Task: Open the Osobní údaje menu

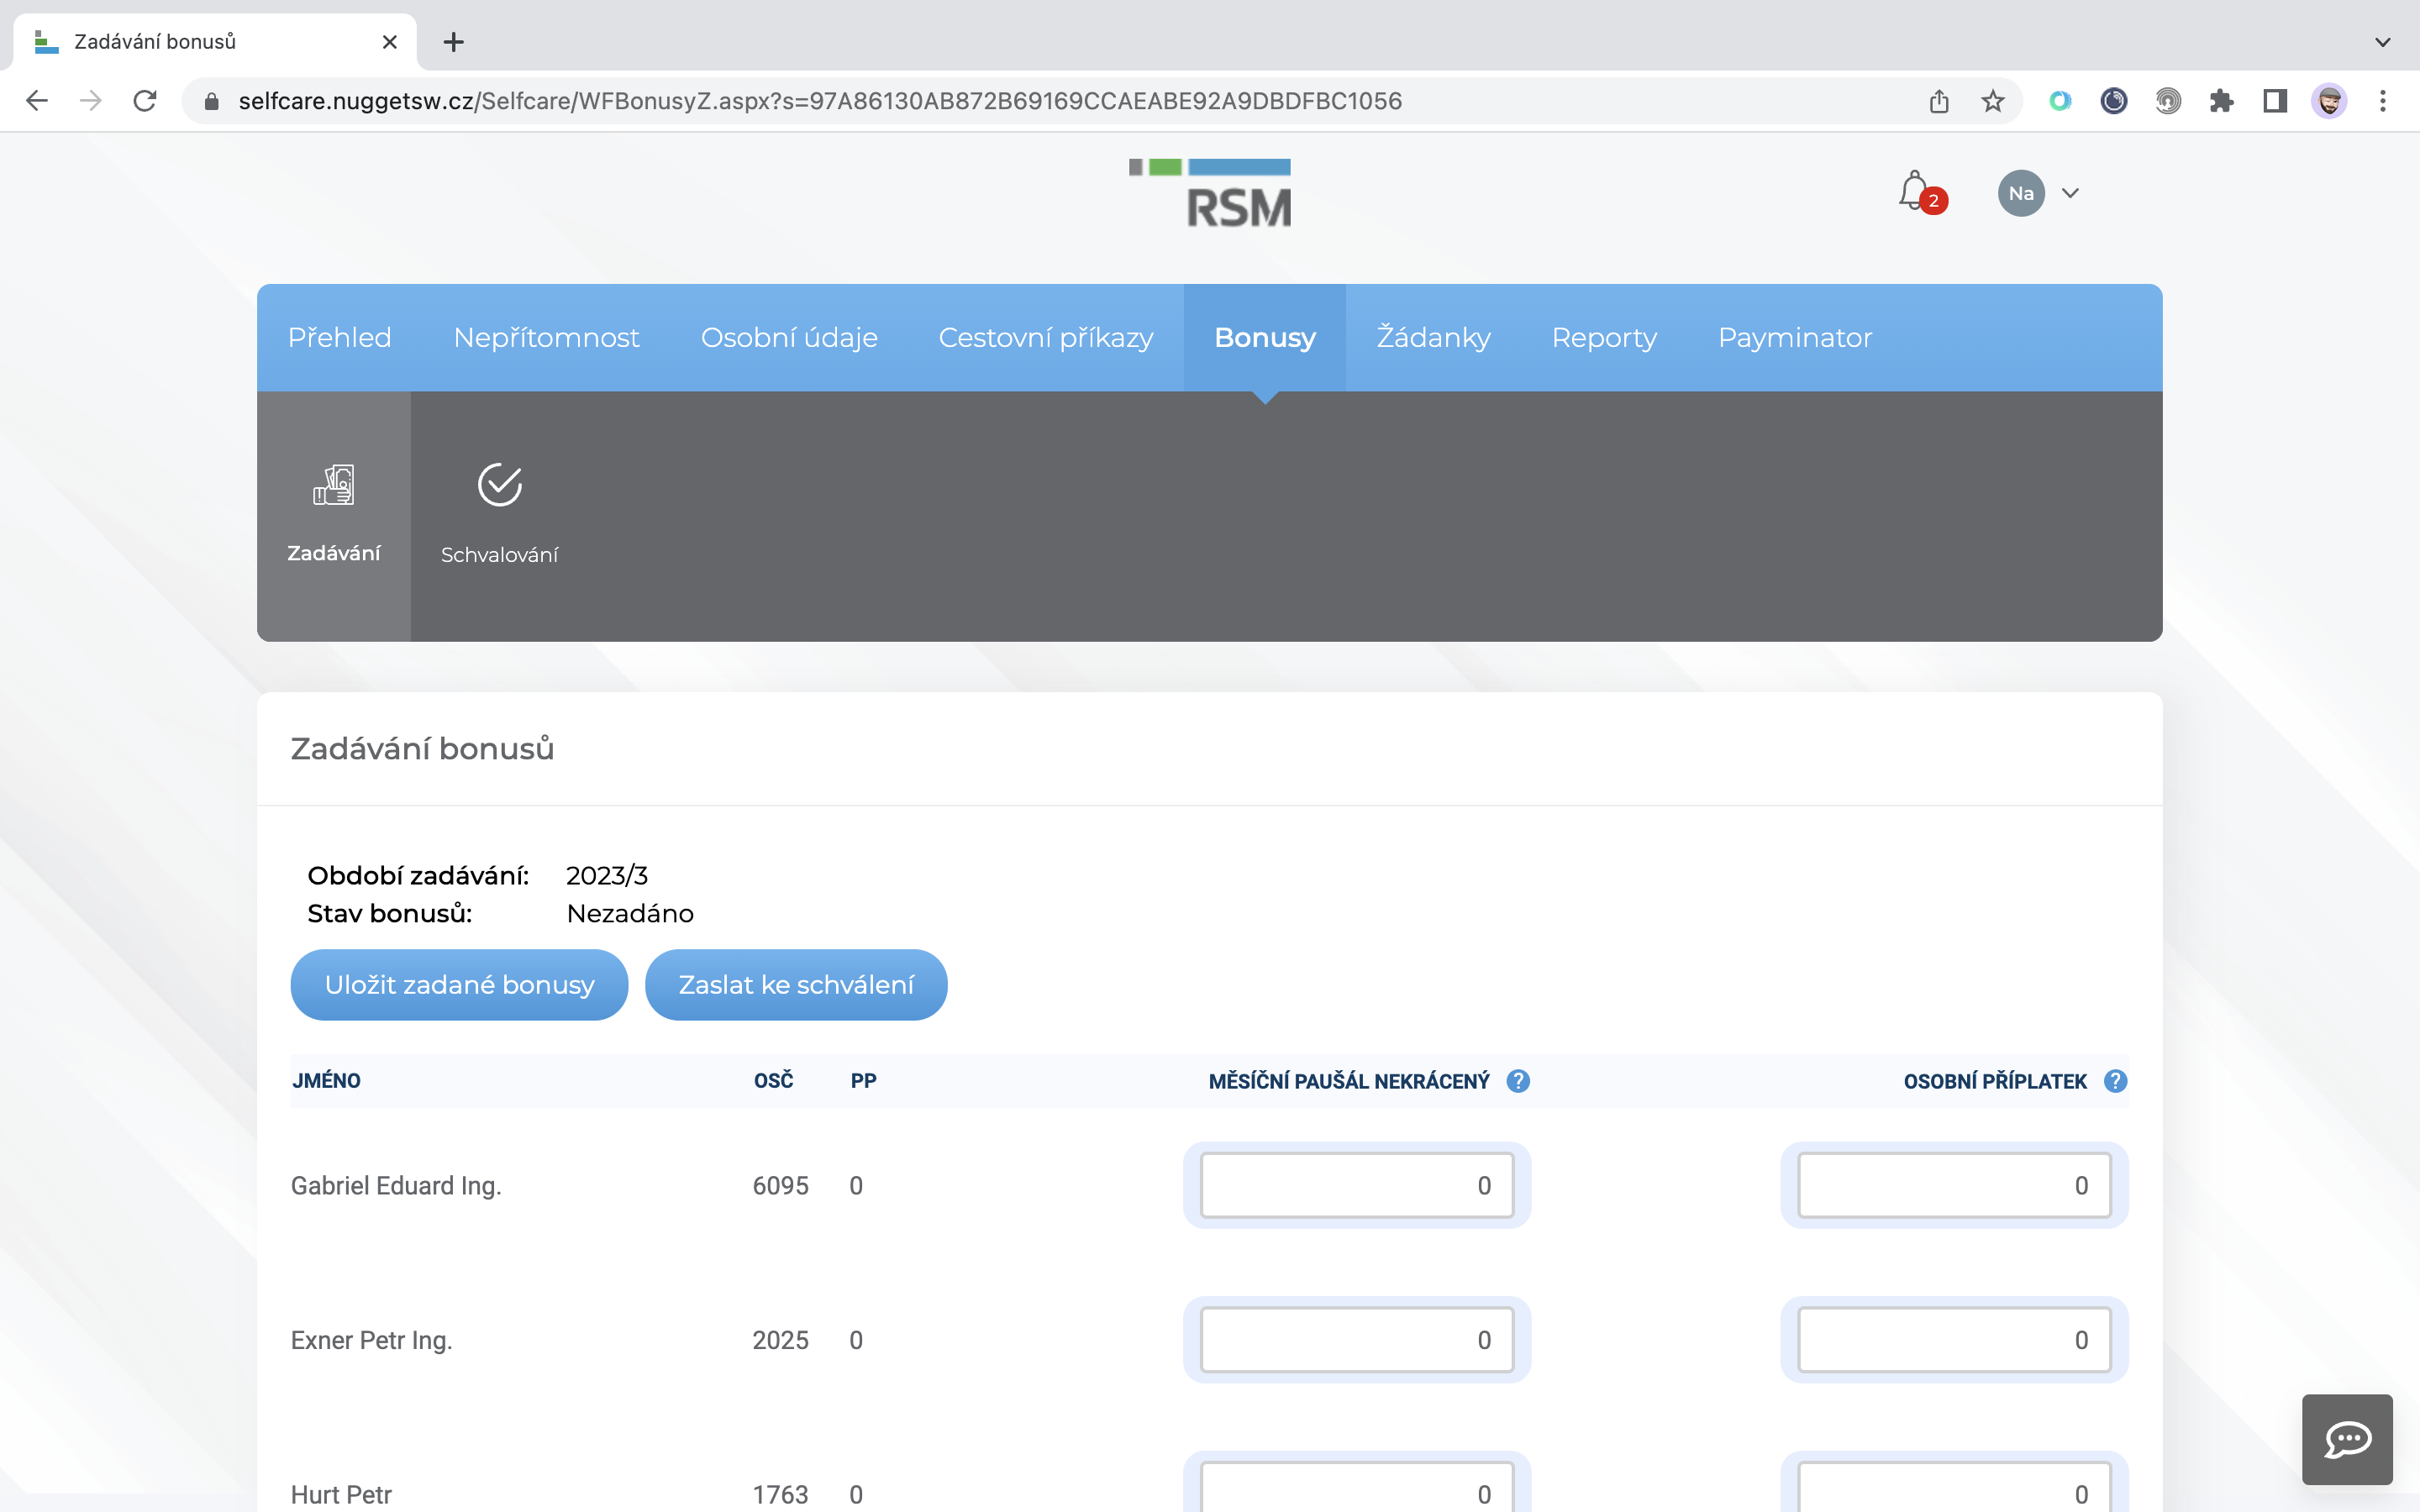Action: tap(789, 338)
